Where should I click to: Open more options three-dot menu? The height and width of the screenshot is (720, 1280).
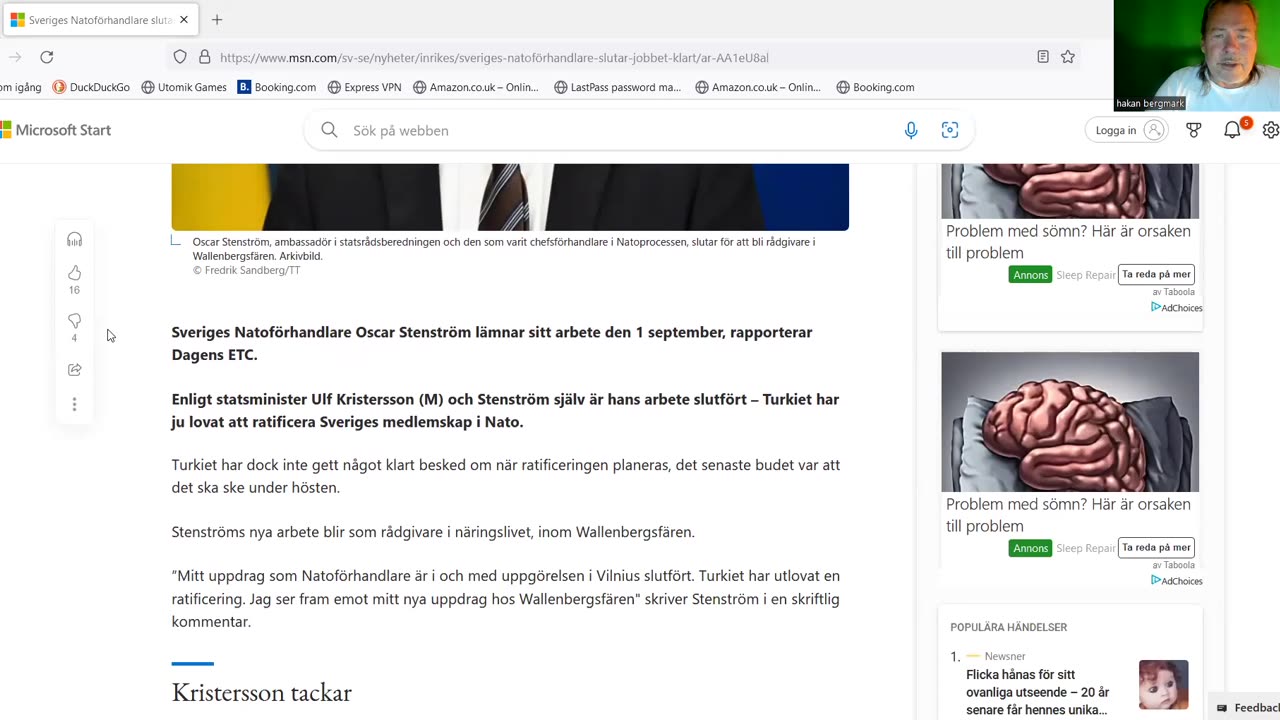coord(74,405)
